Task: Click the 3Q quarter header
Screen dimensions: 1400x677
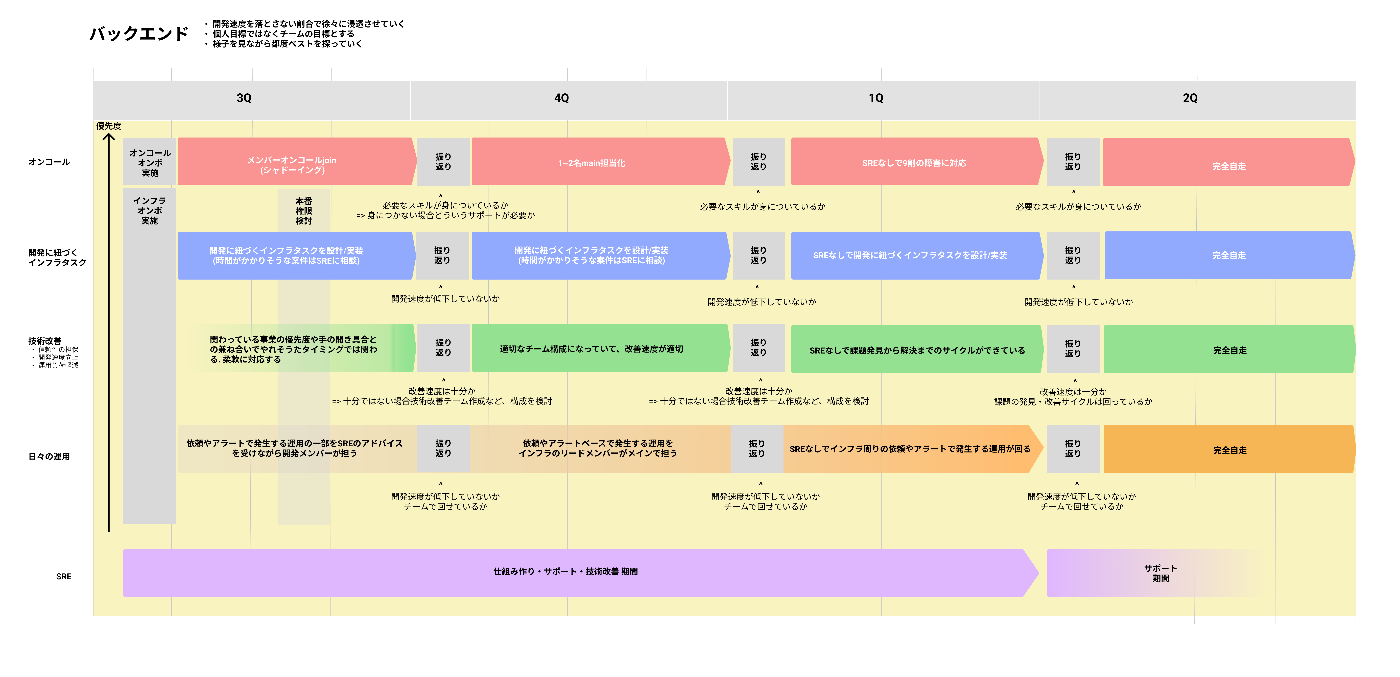Action: tap(244, 98)
